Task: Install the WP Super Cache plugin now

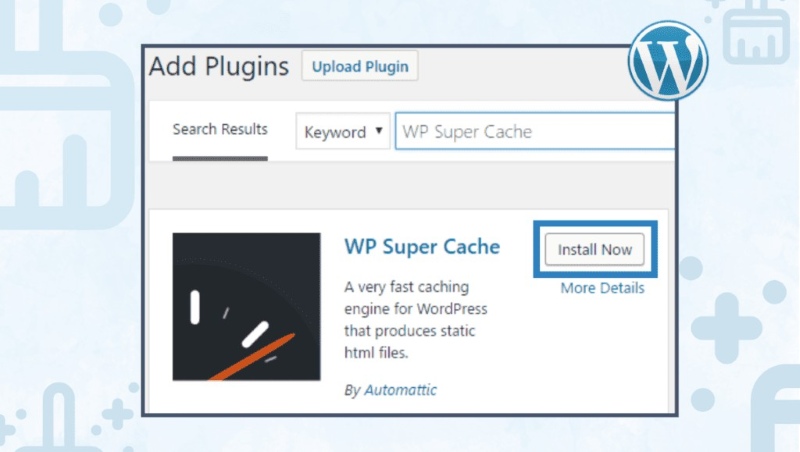Action: tap(594, 249)
